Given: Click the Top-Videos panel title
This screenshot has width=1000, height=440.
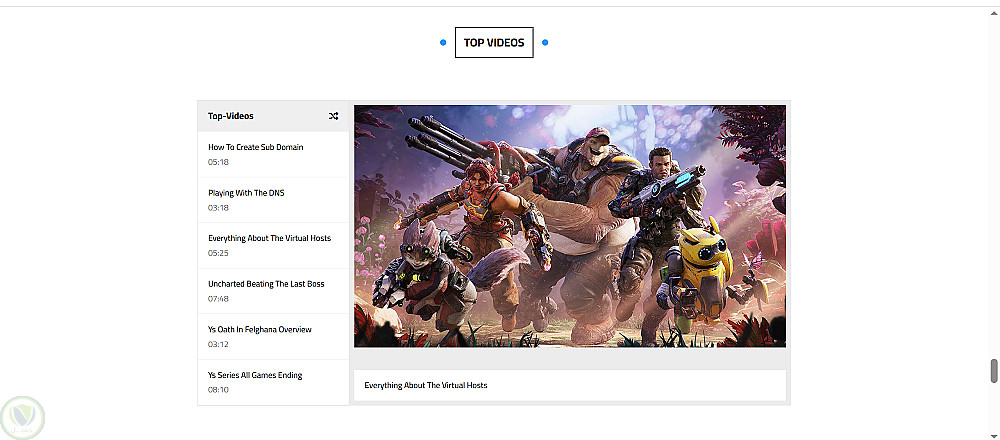Looking at the screenshot, I should (230, 116).
